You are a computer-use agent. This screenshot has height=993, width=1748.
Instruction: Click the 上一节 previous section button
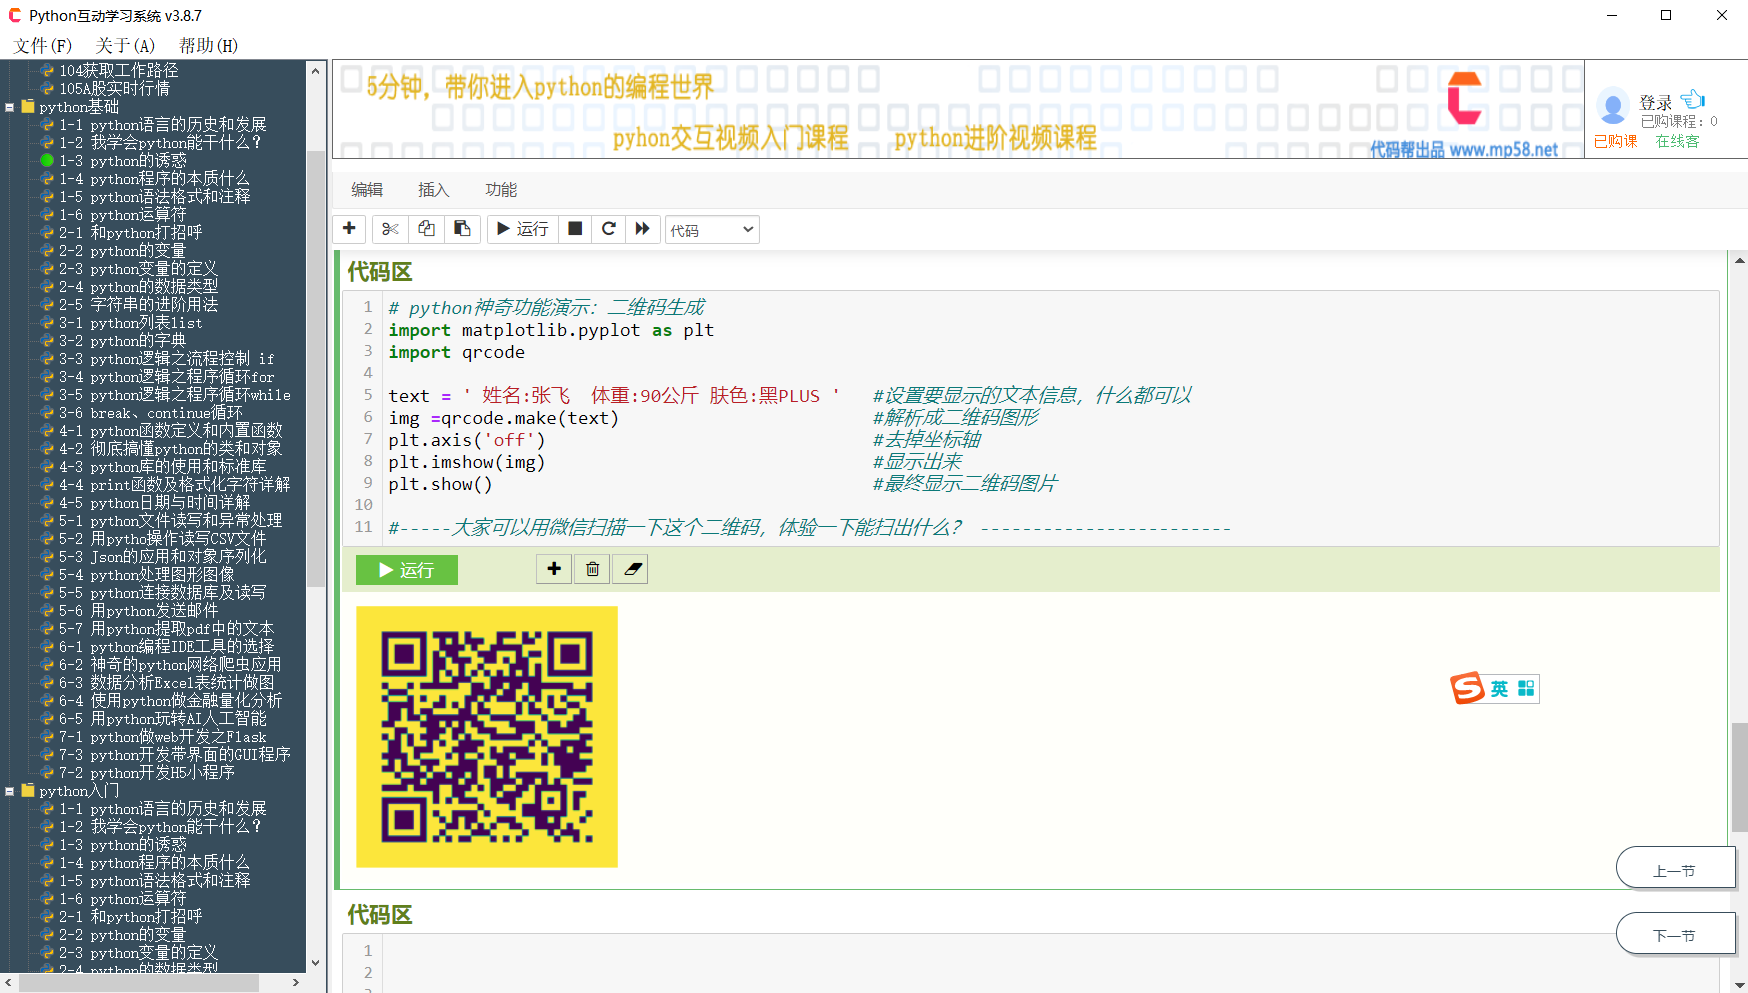point(1675,867)
